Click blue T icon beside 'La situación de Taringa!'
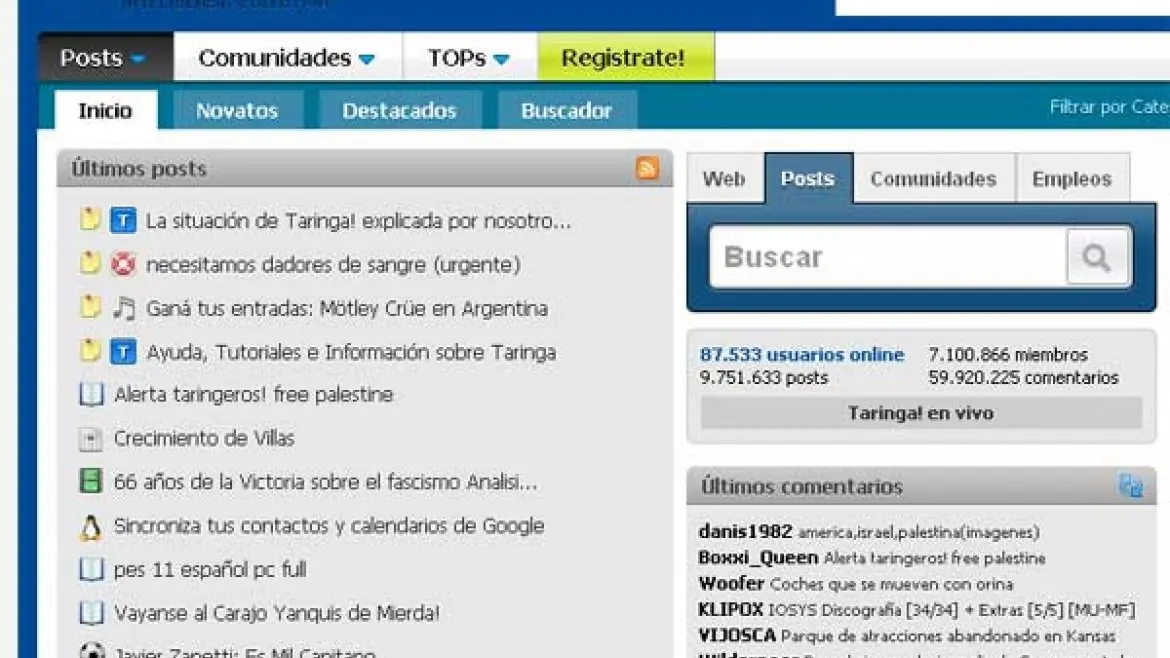The image size is (1170, 658). click(x=123, y=220)
